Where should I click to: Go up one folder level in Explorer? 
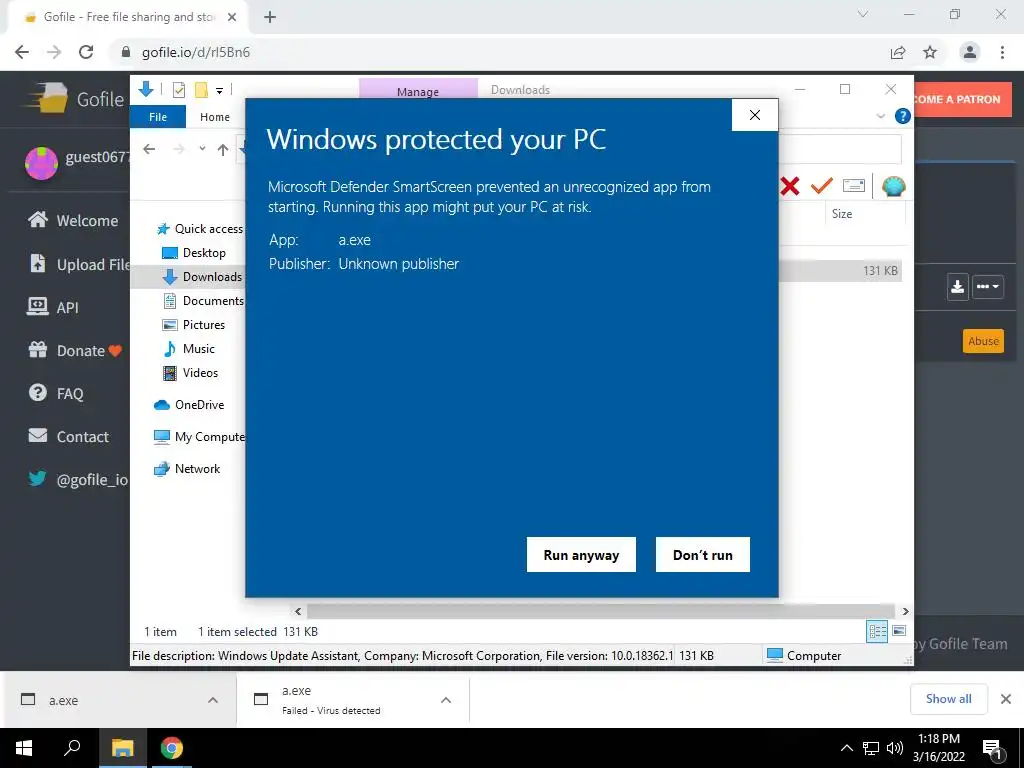(223, 150)
